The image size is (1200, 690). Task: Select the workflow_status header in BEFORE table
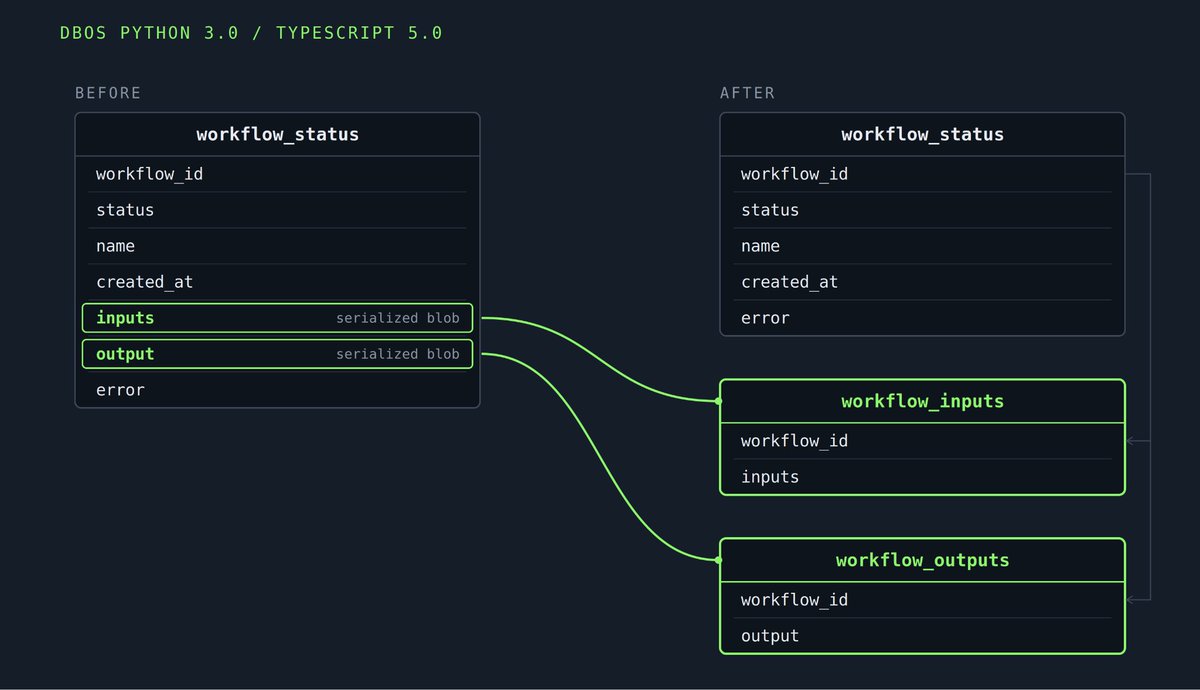[x=278, y=134]
